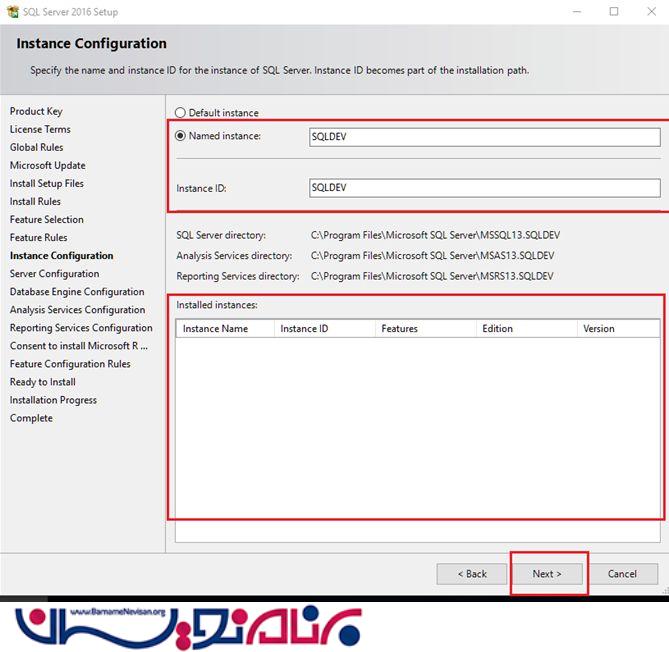Open Database Engine Configuration step
Viewport: 669px width, 652px height.
pos(77,292)
